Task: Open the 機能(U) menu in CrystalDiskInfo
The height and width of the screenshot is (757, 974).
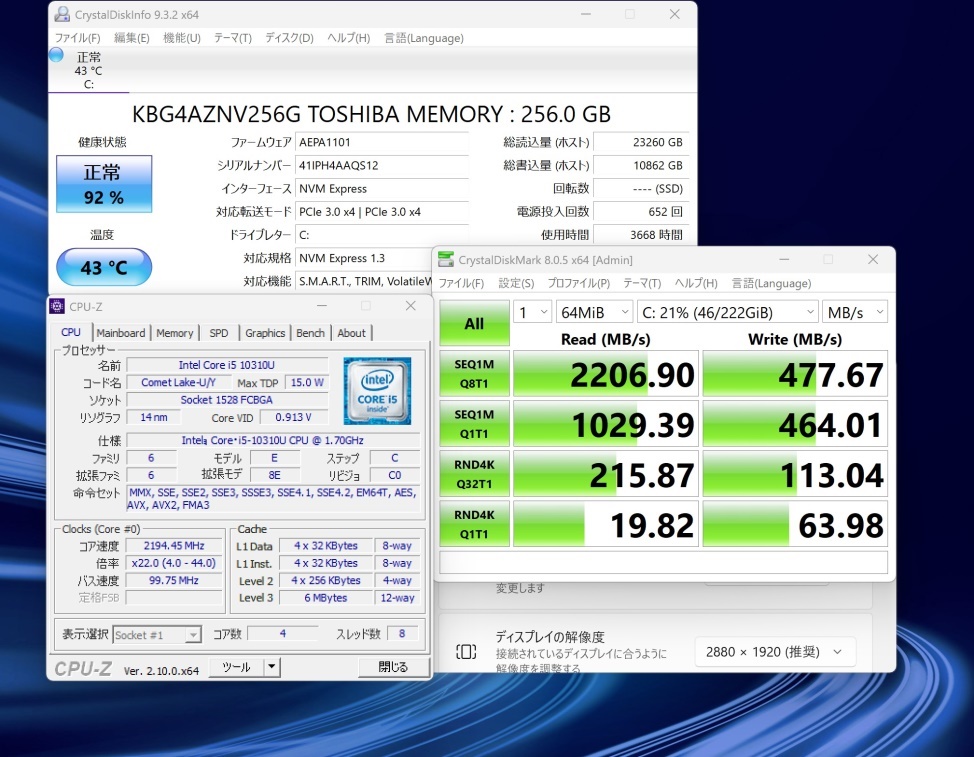Action: [181, 38]
